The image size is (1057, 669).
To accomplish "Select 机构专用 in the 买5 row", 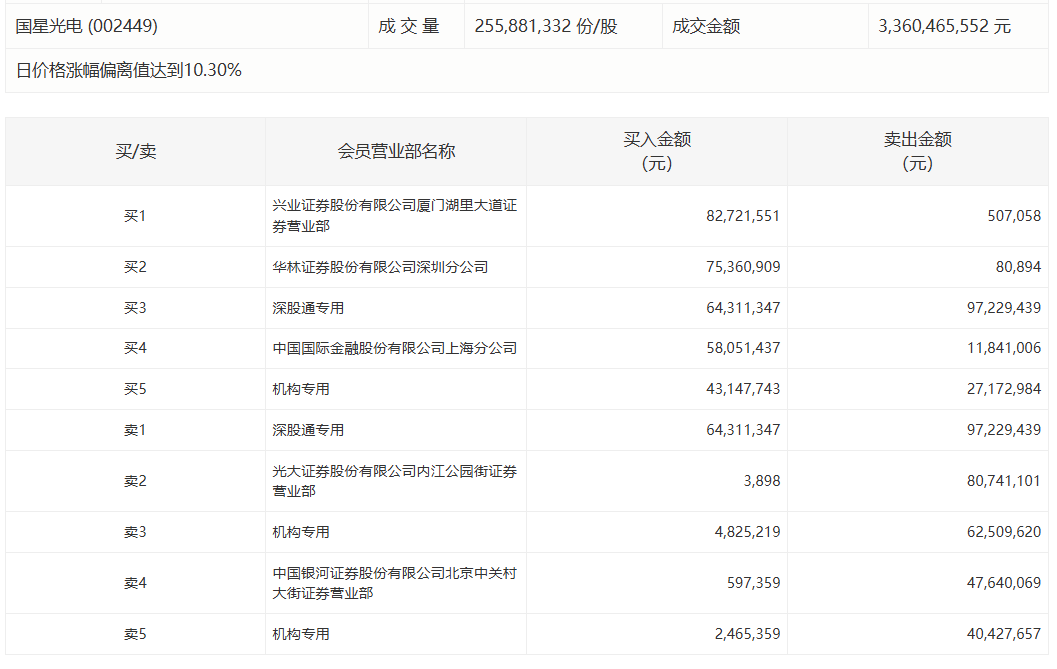I will (301, 389).
